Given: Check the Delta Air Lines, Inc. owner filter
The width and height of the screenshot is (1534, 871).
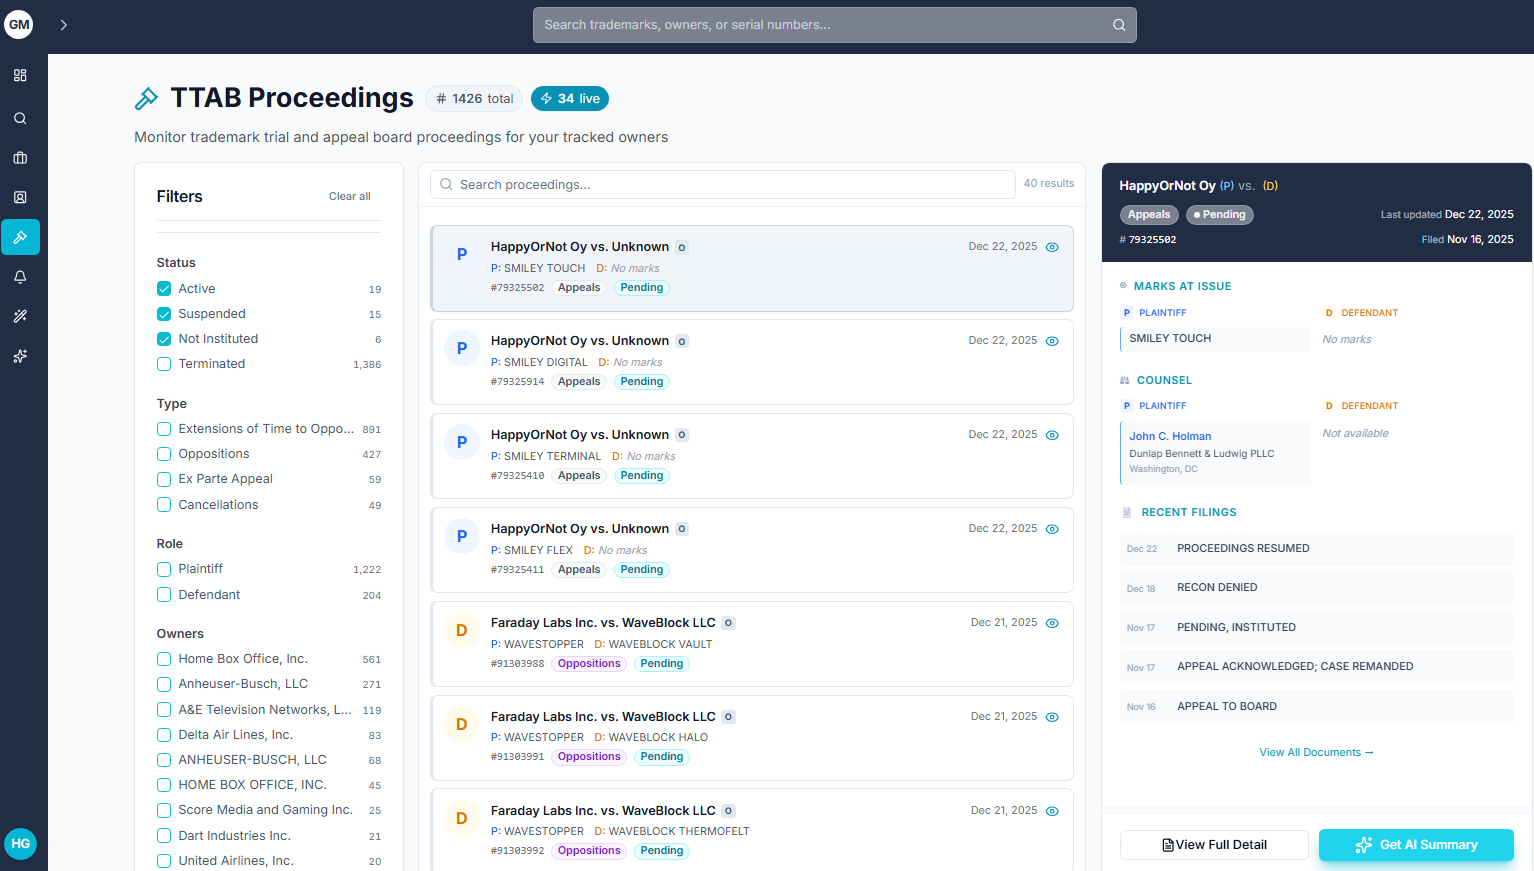Looking at the screenshot, I should [x=164, y=735].
